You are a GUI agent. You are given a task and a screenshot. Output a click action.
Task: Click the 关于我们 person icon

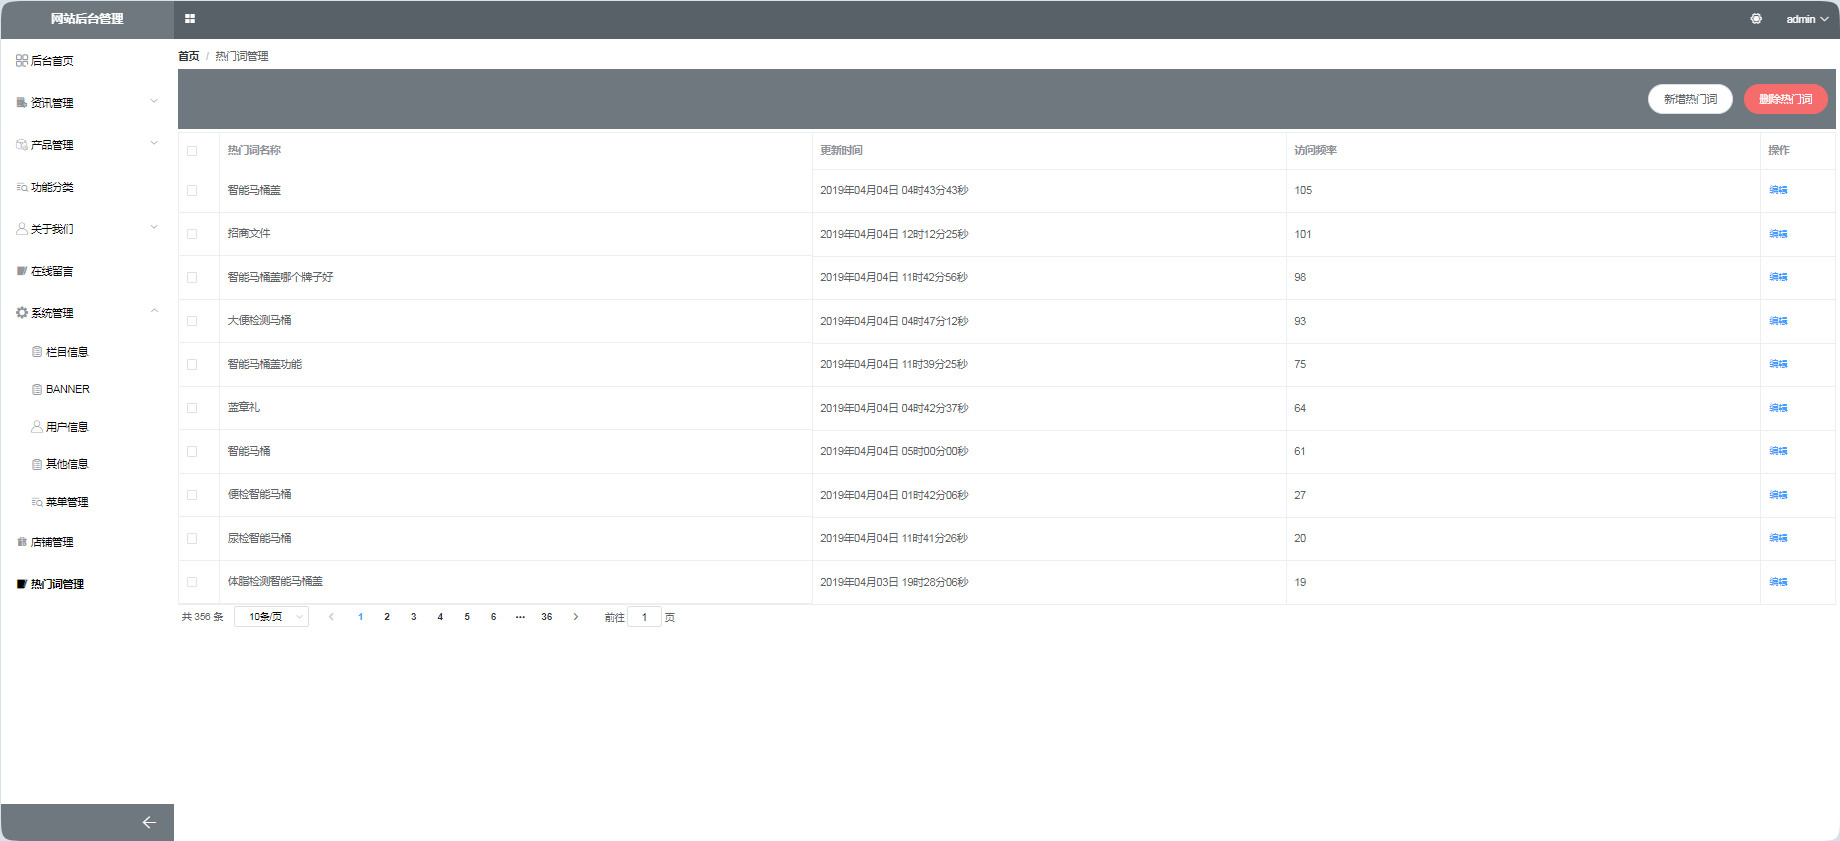pos(22,229)
